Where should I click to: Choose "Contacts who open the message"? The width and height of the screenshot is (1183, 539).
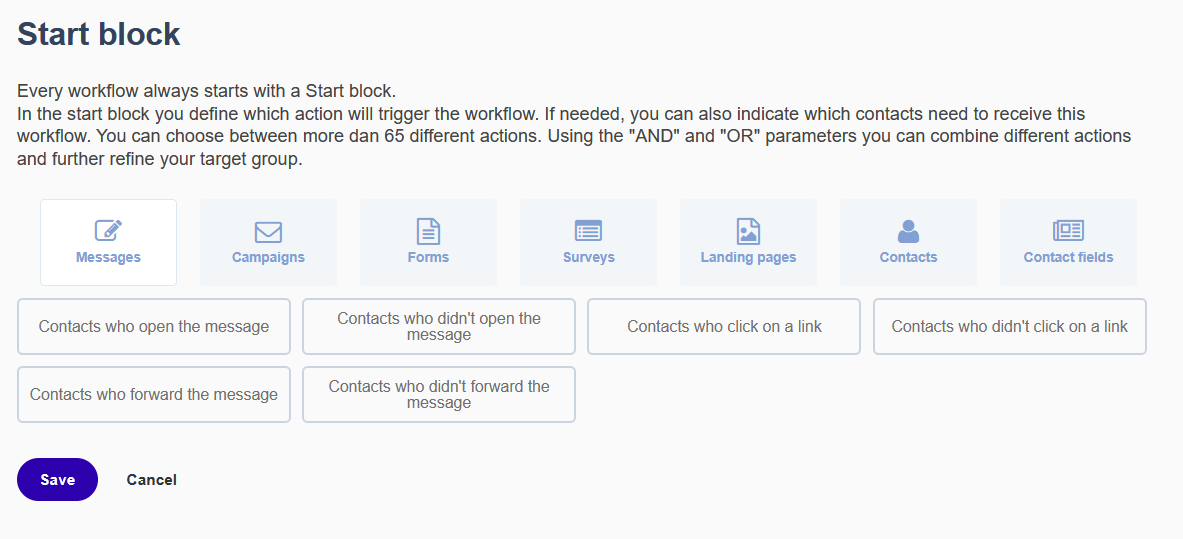coord(154,327)
